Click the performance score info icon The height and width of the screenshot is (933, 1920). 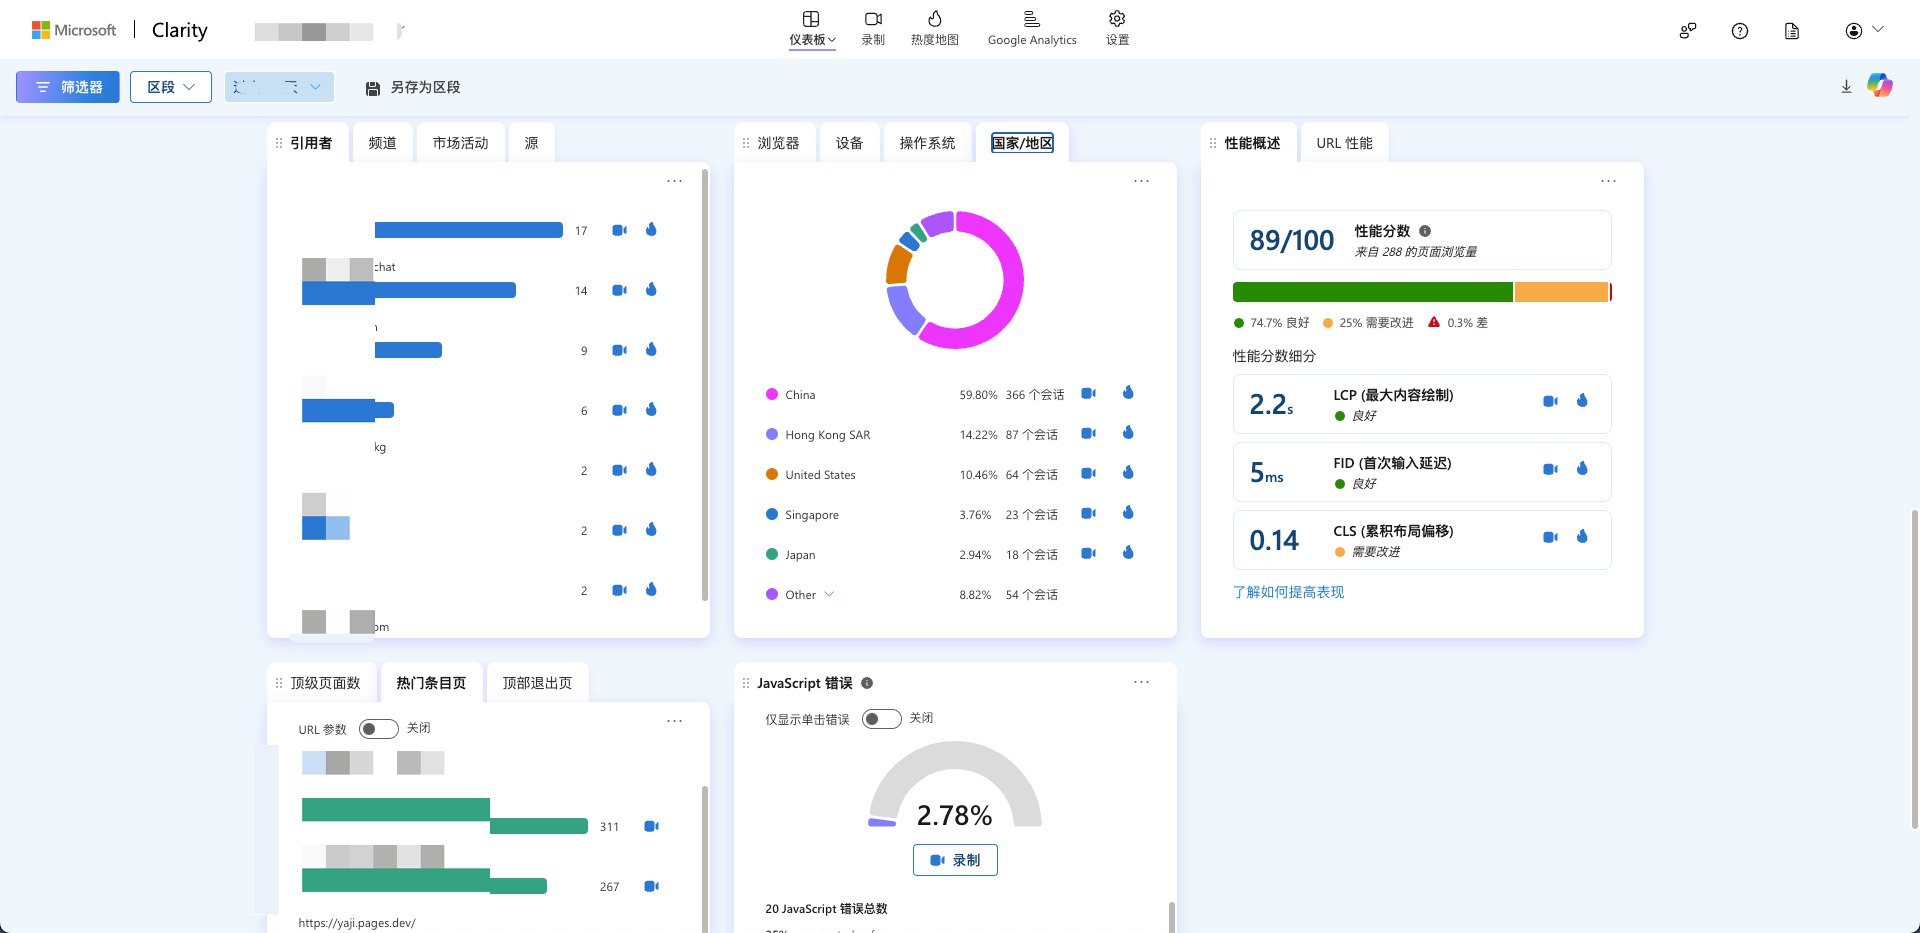(1425, 231)
